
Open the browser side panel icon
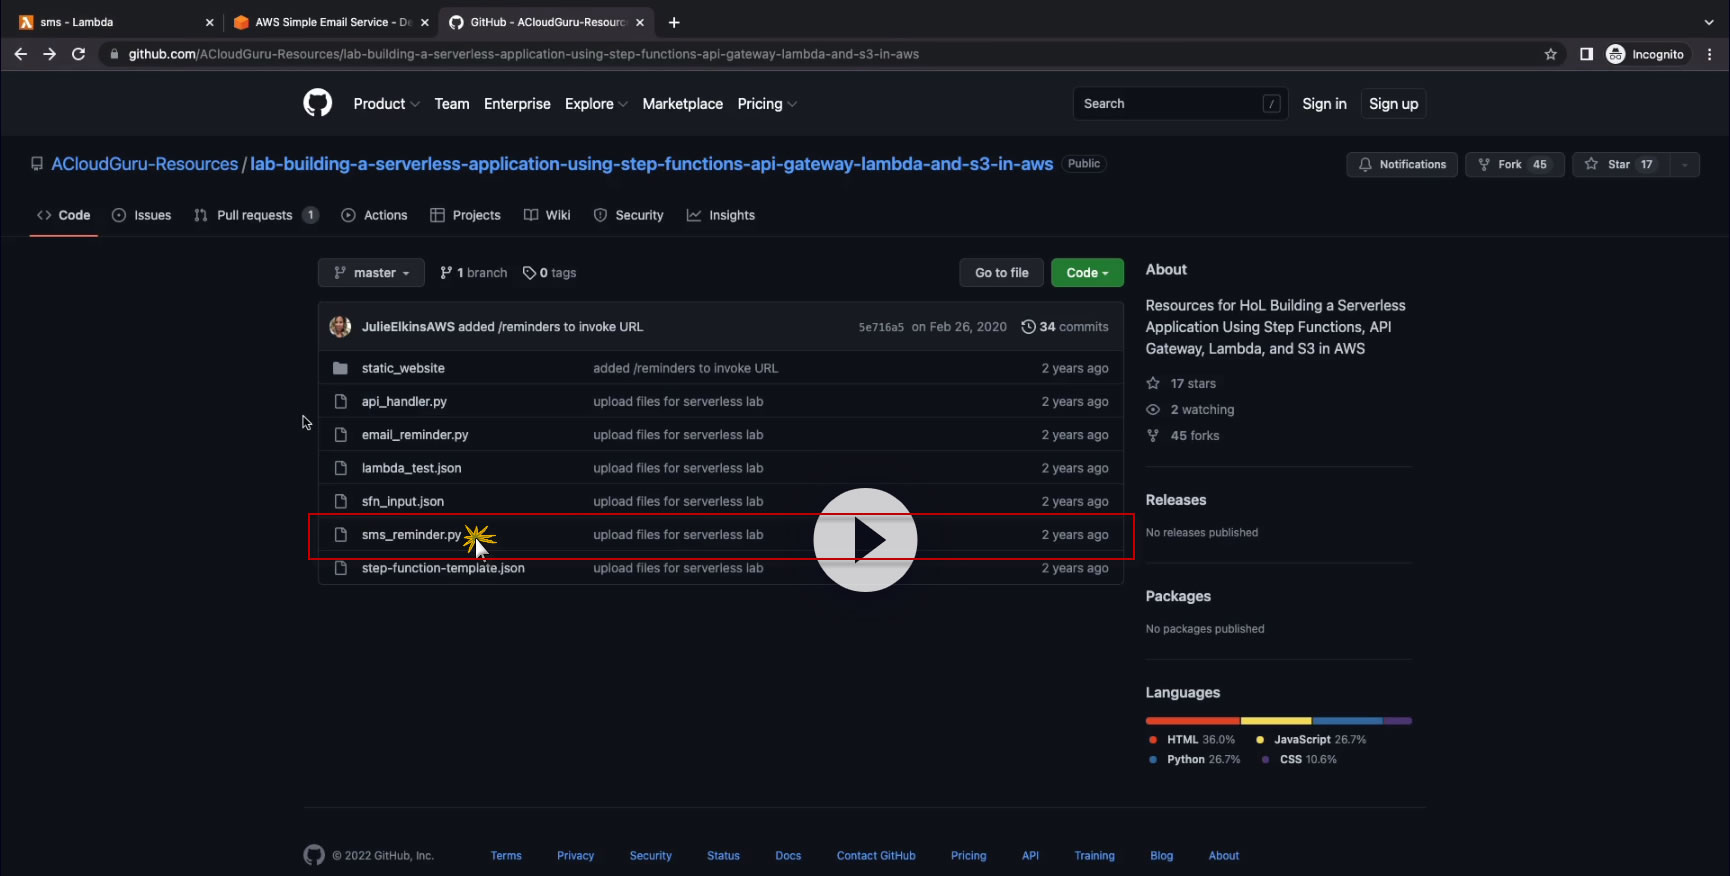1586,54
